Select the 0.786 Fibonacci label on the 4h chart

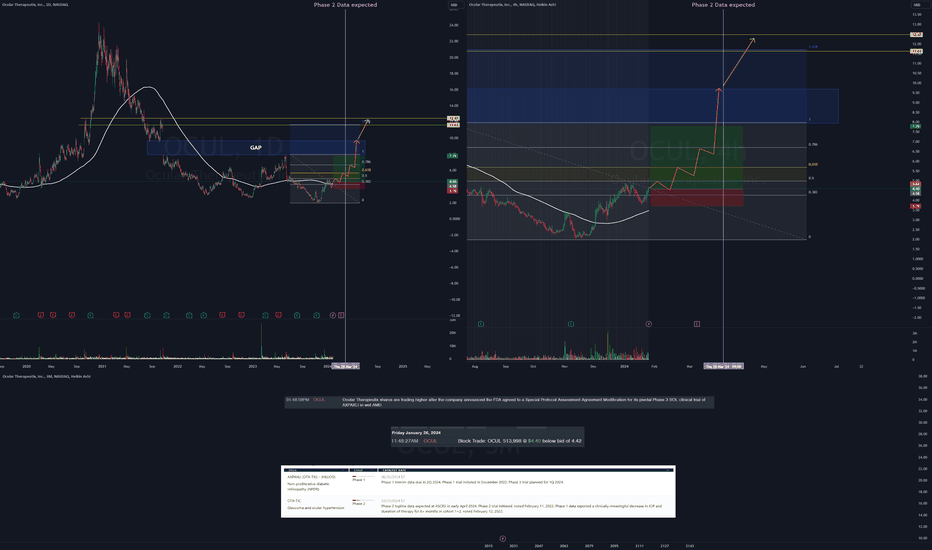(x=813, y=144)
